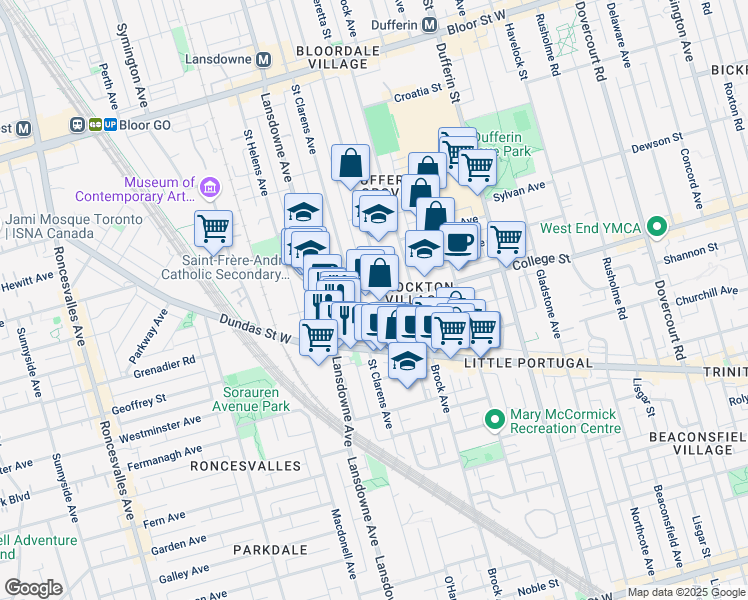Click the Lansdowne subway station icon

pyautogui.click(x=263, y=60)
